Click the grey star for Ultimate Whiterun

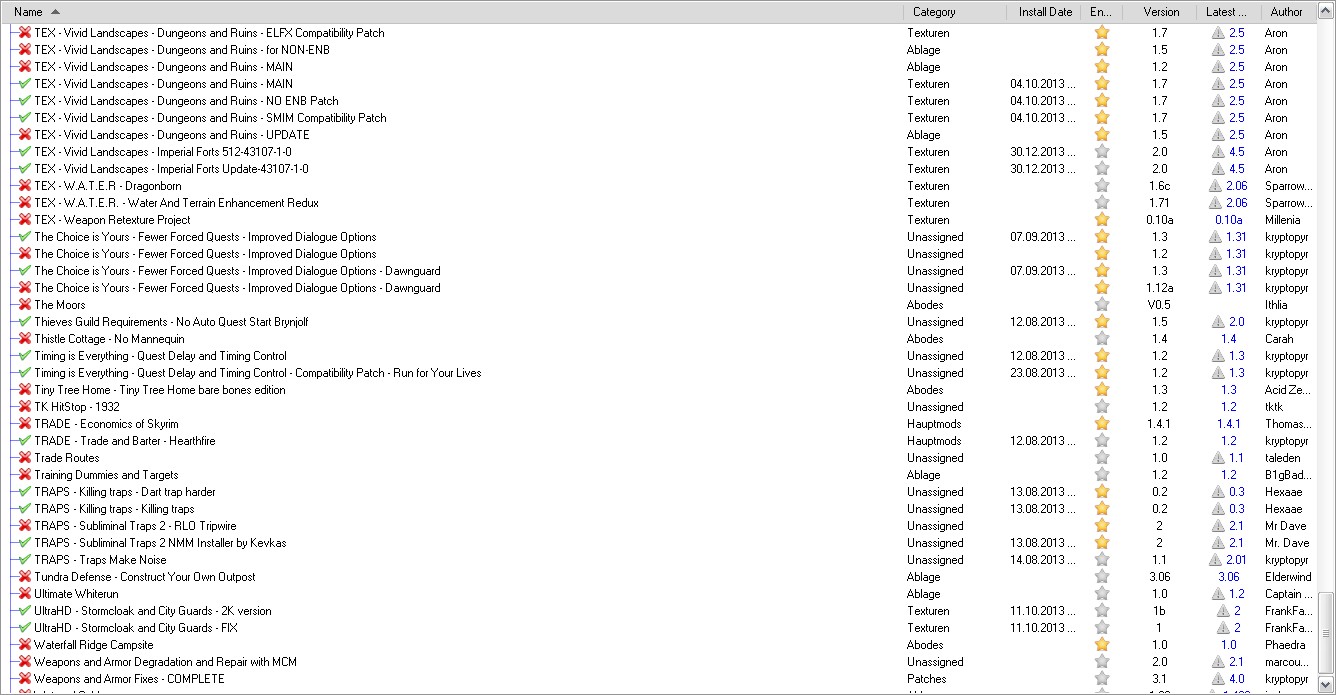click(1102, 594)
